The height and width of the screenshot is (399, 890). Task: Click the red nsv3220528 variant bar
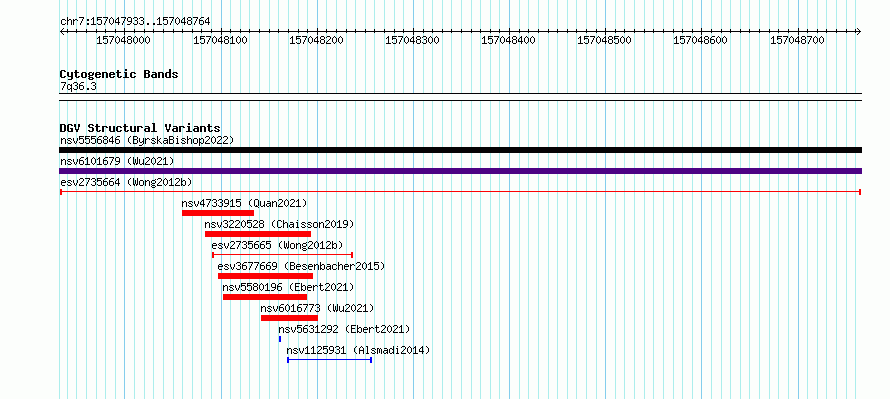(x=258, y=234)
